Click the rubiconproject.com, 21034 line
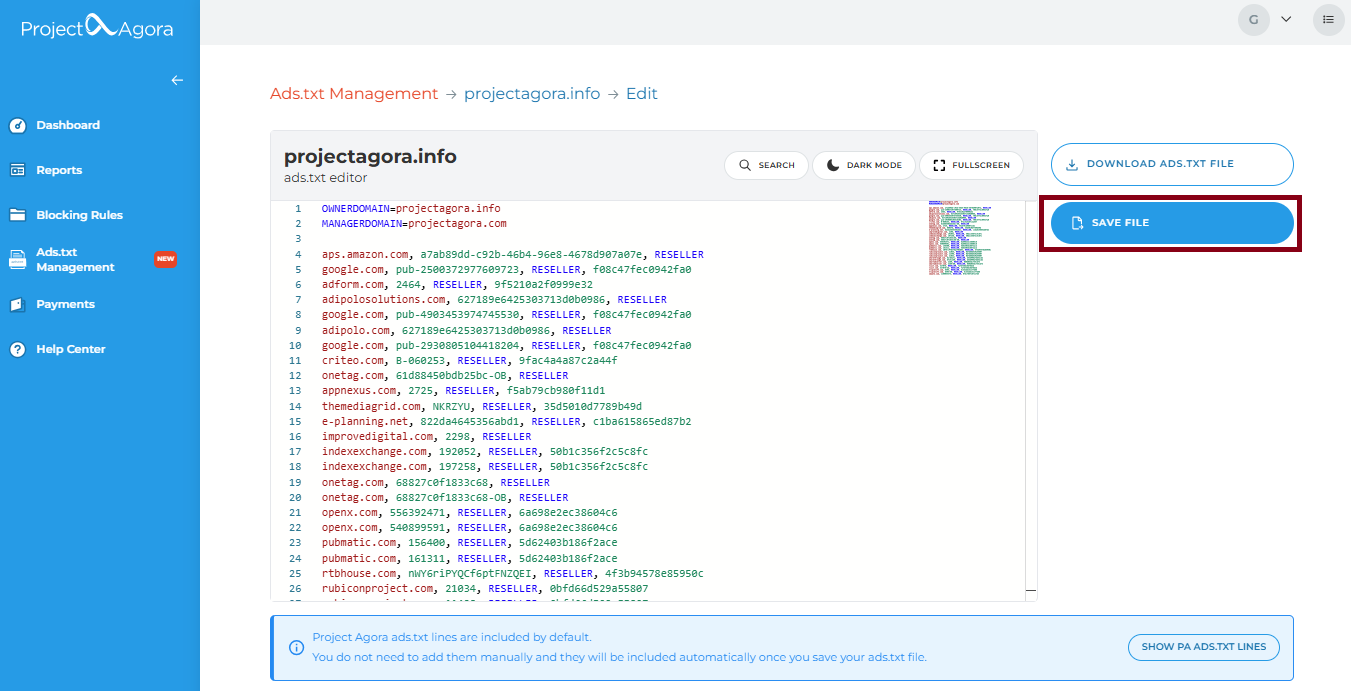The image size is (1351, 691). (x=485, y=588)
